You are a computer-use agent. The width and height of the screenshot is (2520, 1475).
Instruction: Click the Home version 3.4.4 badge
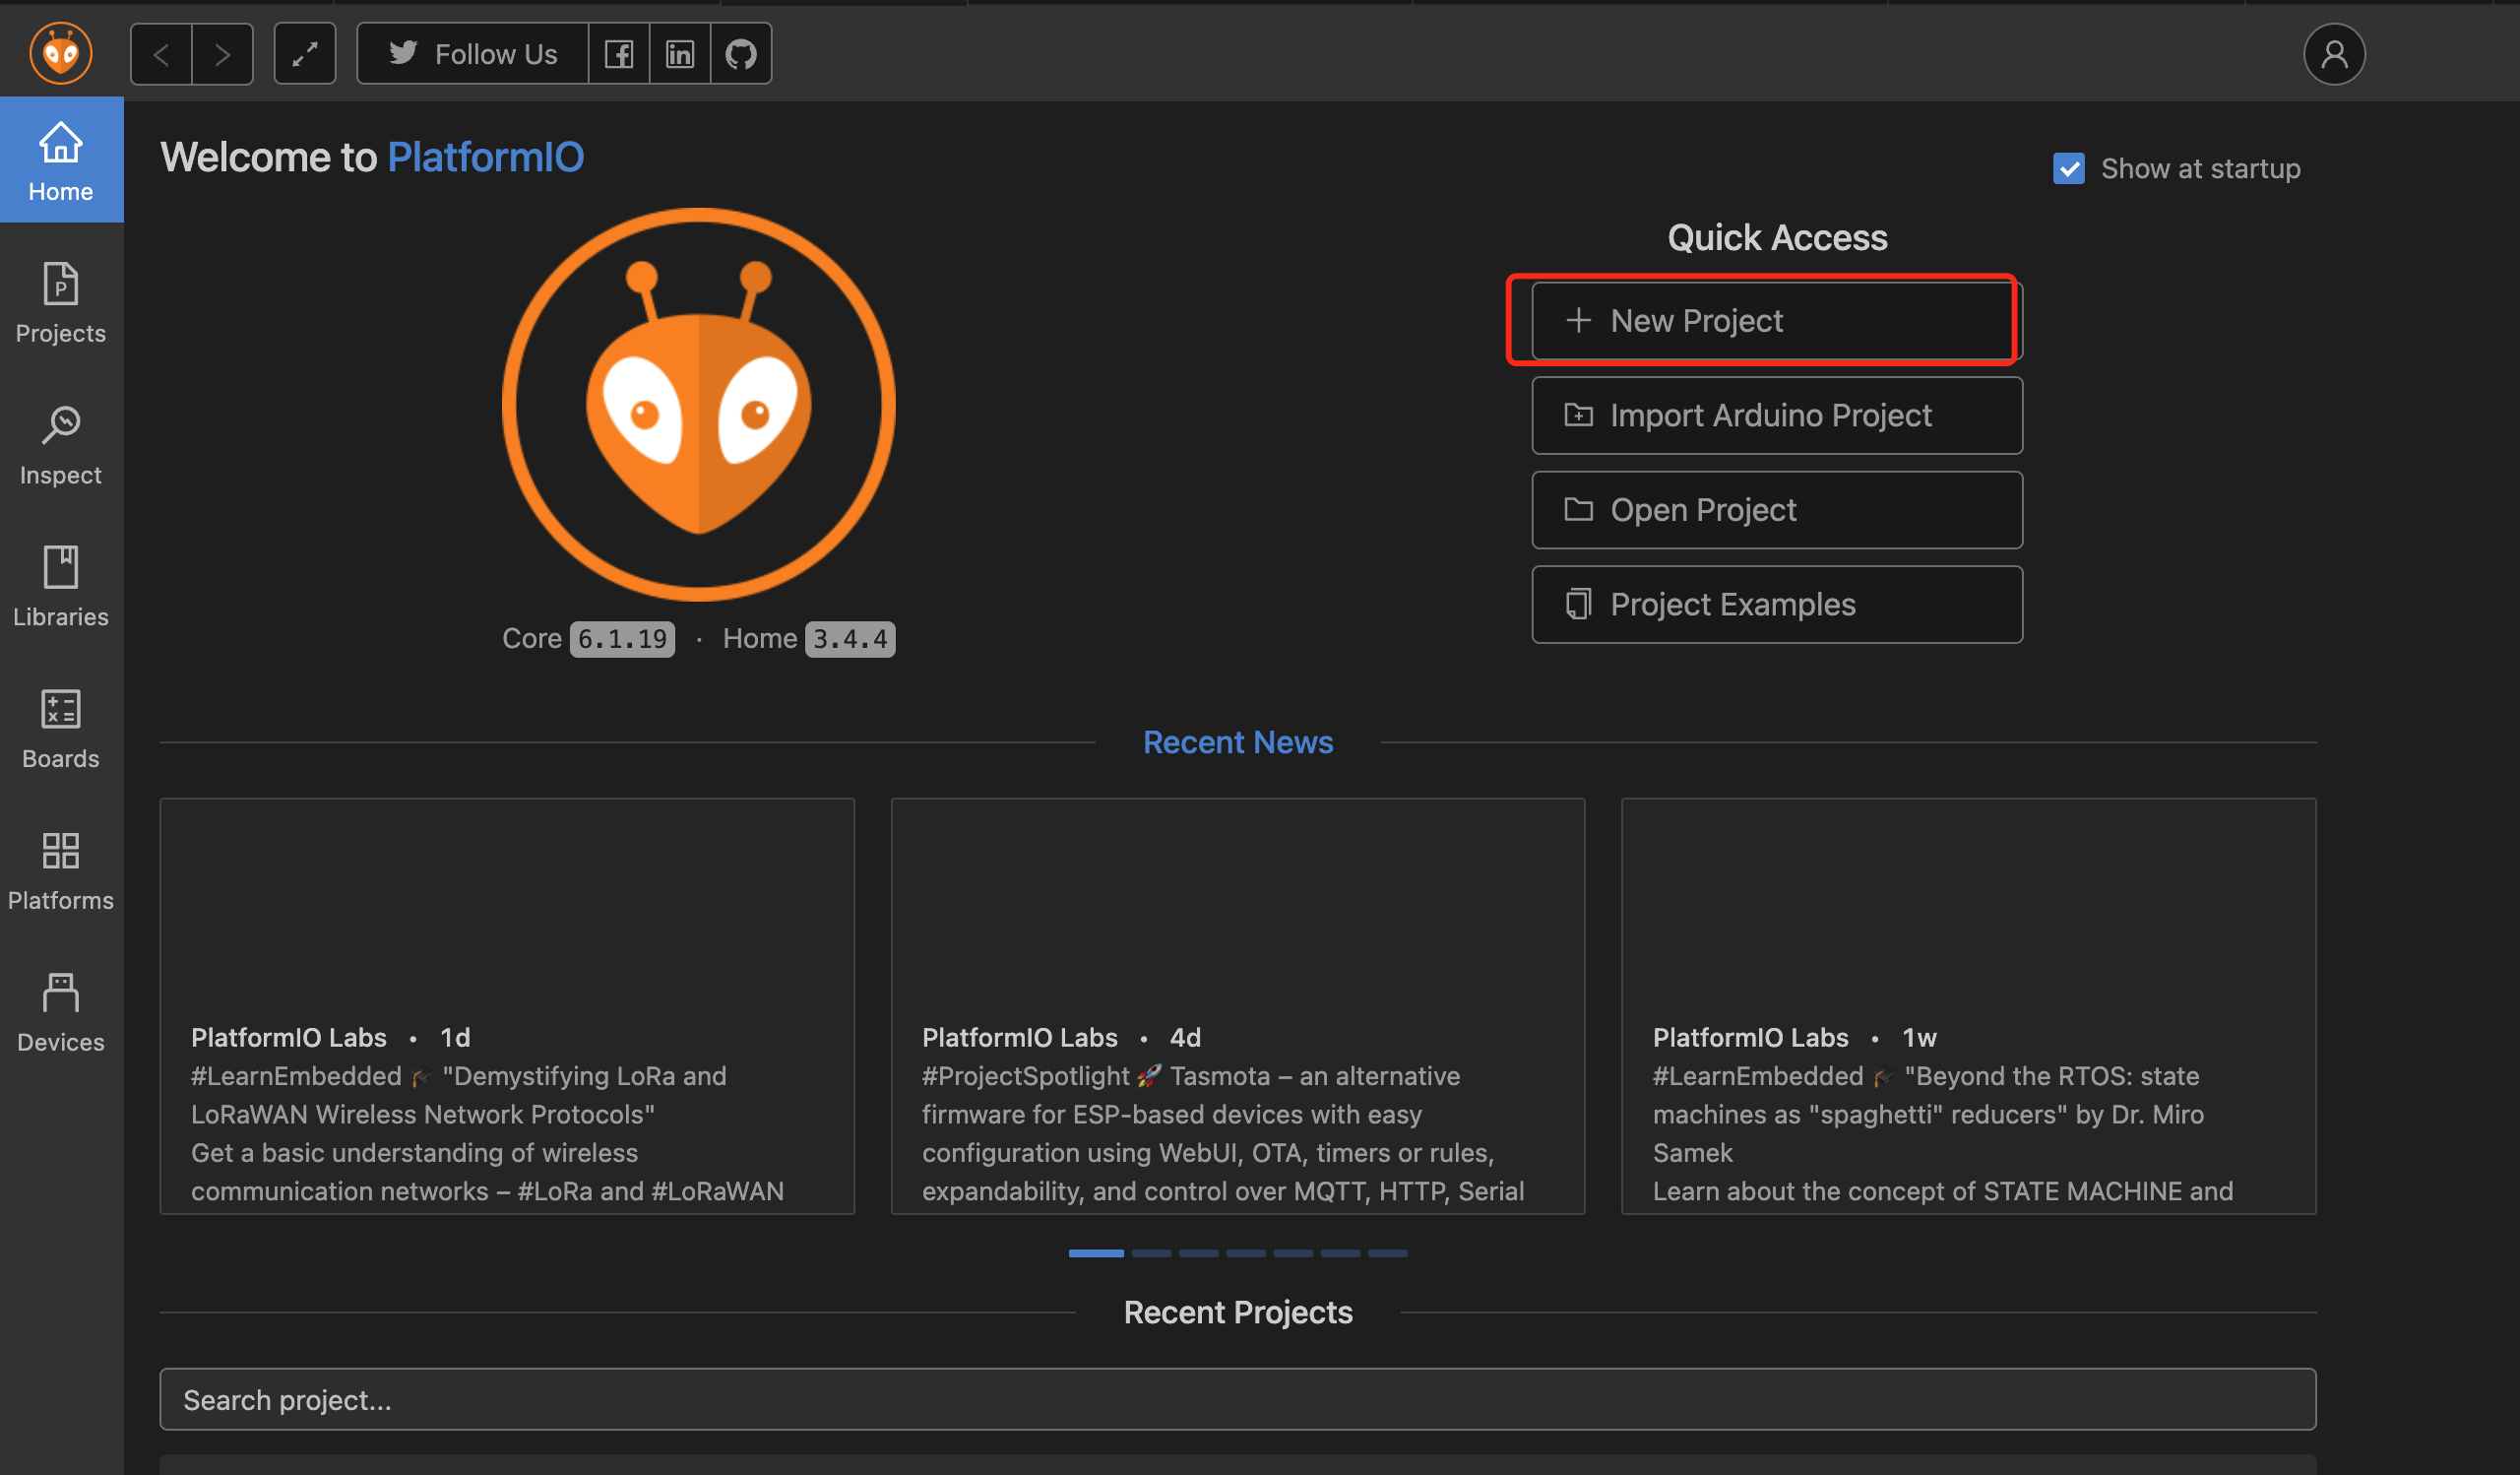(850, 639)
